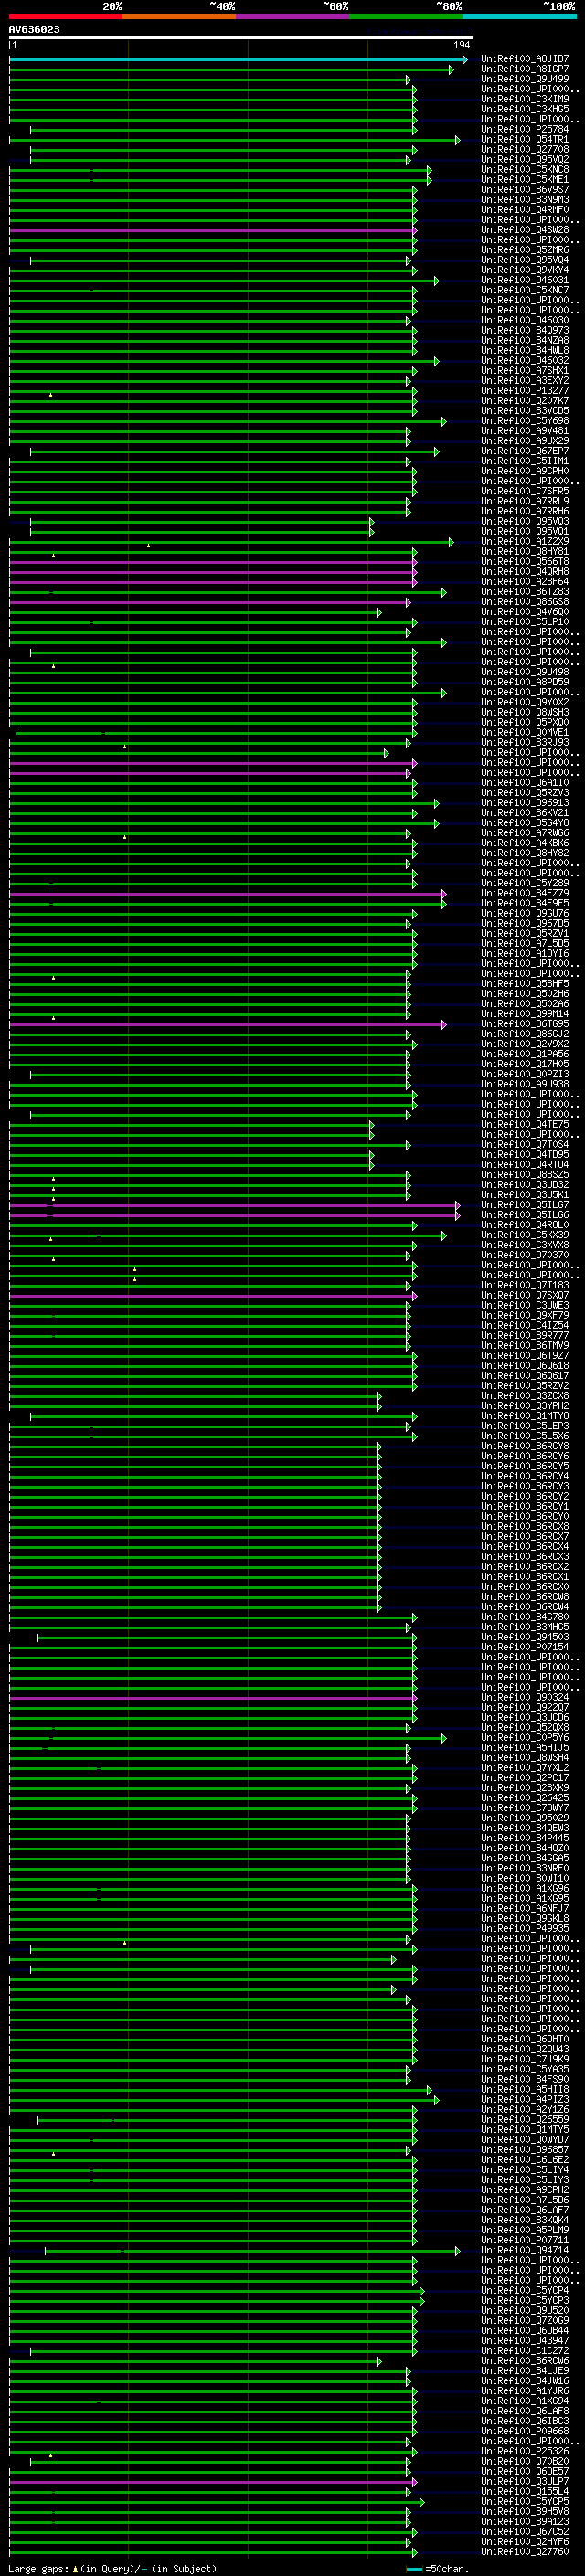This screenshot has width=585, height=2576.
Task: Click the cyan alignment bar for UniRef100_A8JID7
Action: point(238,60)
